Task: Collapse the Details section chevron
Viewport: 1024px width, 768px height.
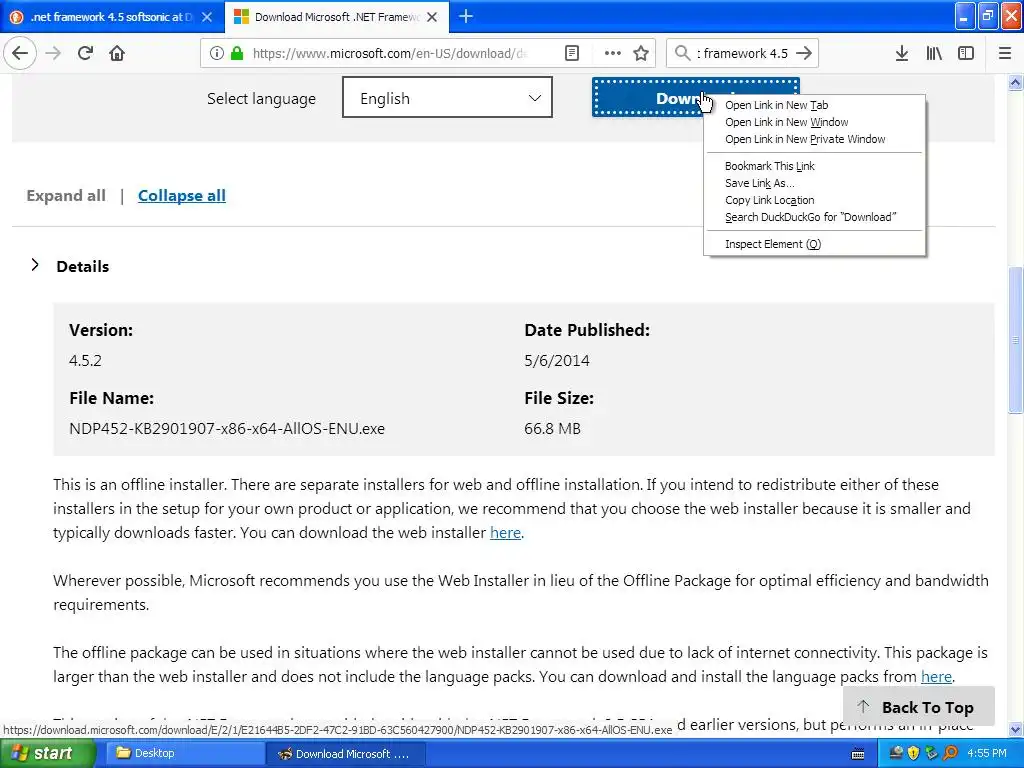Action: pos(35,265)
